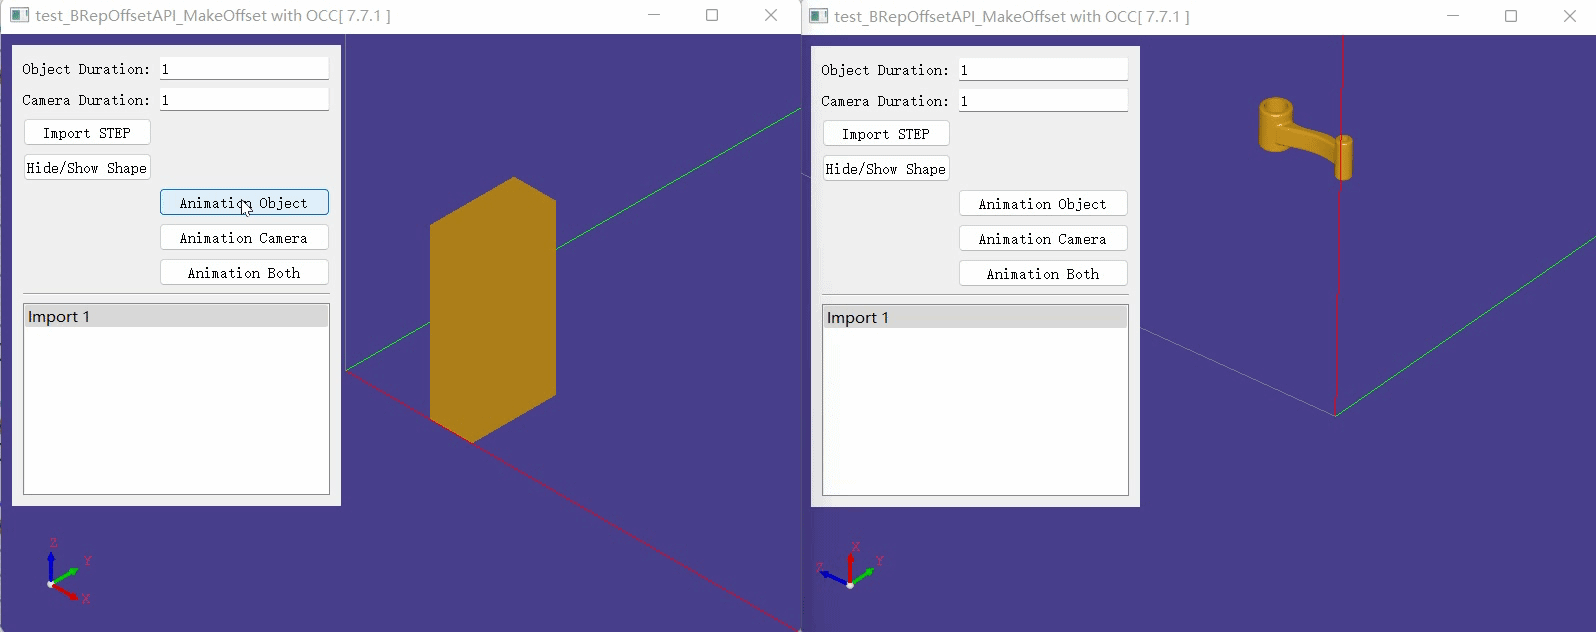The width and height of the screenshot is (1596, 632).
Task: Click Import STEP in right window
Action: (x=886, y=134)
